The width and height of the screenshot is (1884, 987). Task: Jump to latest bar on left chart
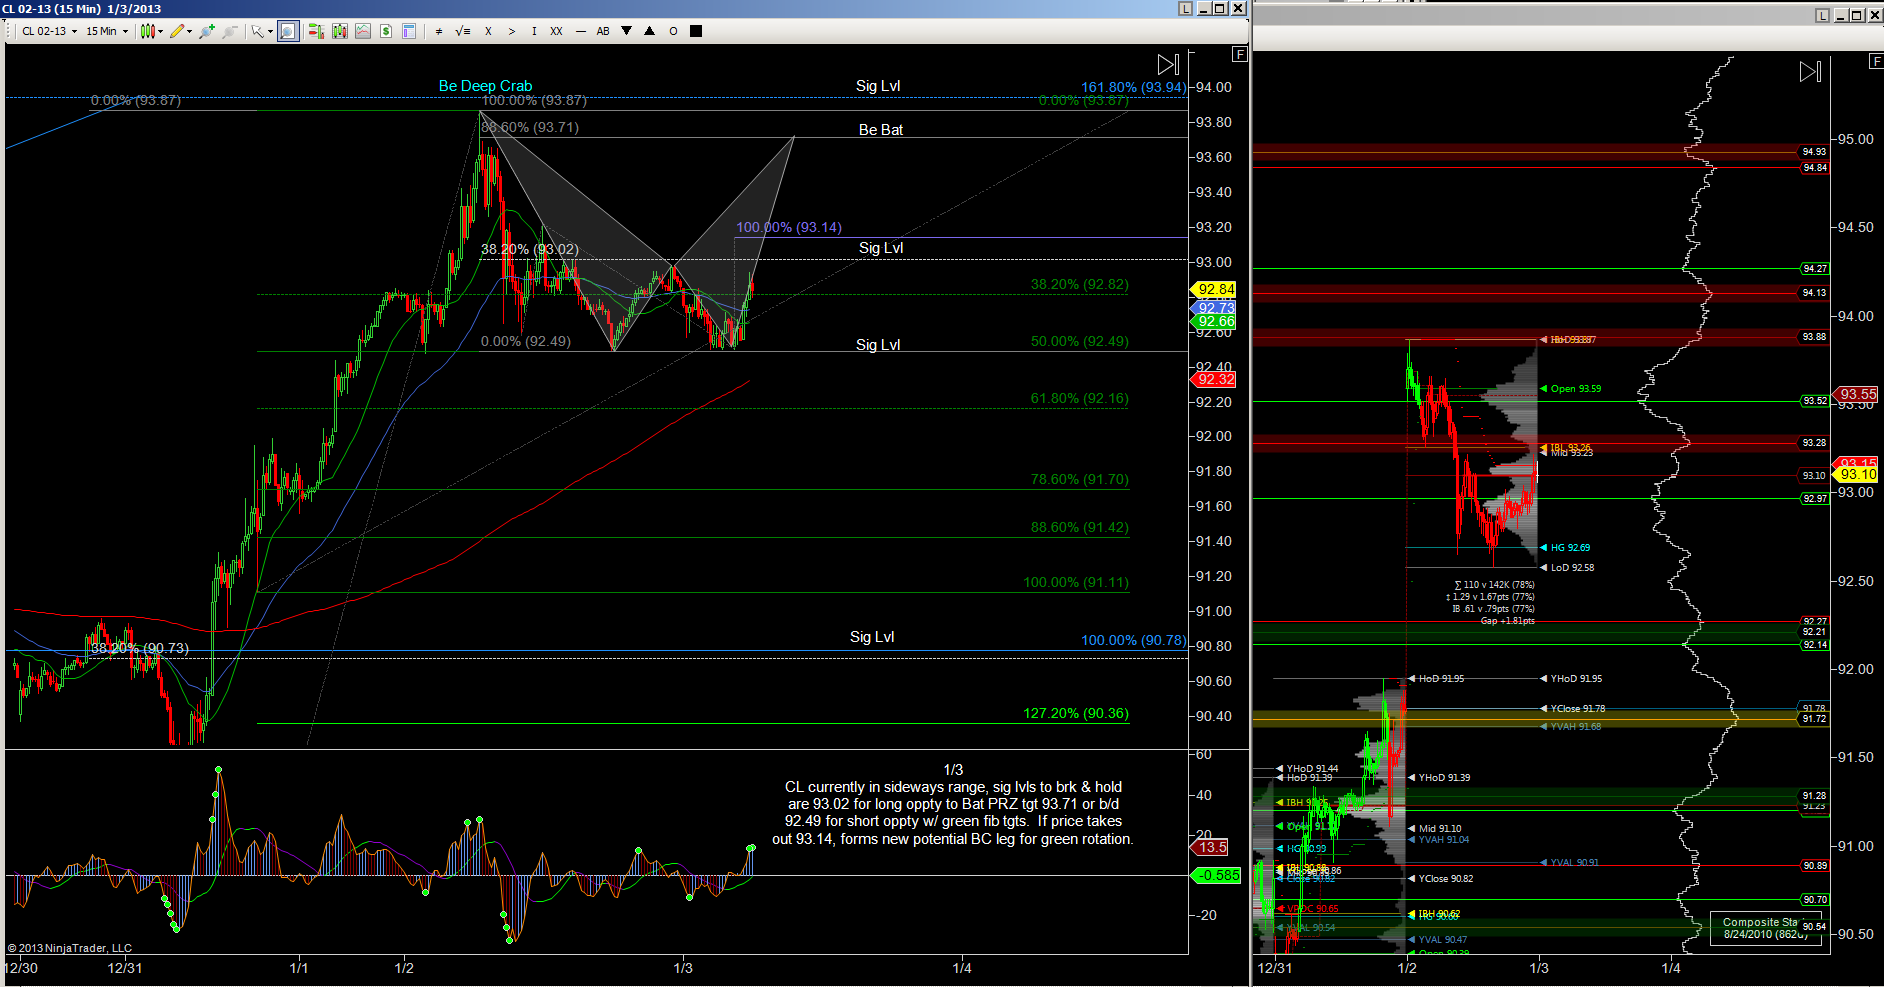tap(1168, 65)
